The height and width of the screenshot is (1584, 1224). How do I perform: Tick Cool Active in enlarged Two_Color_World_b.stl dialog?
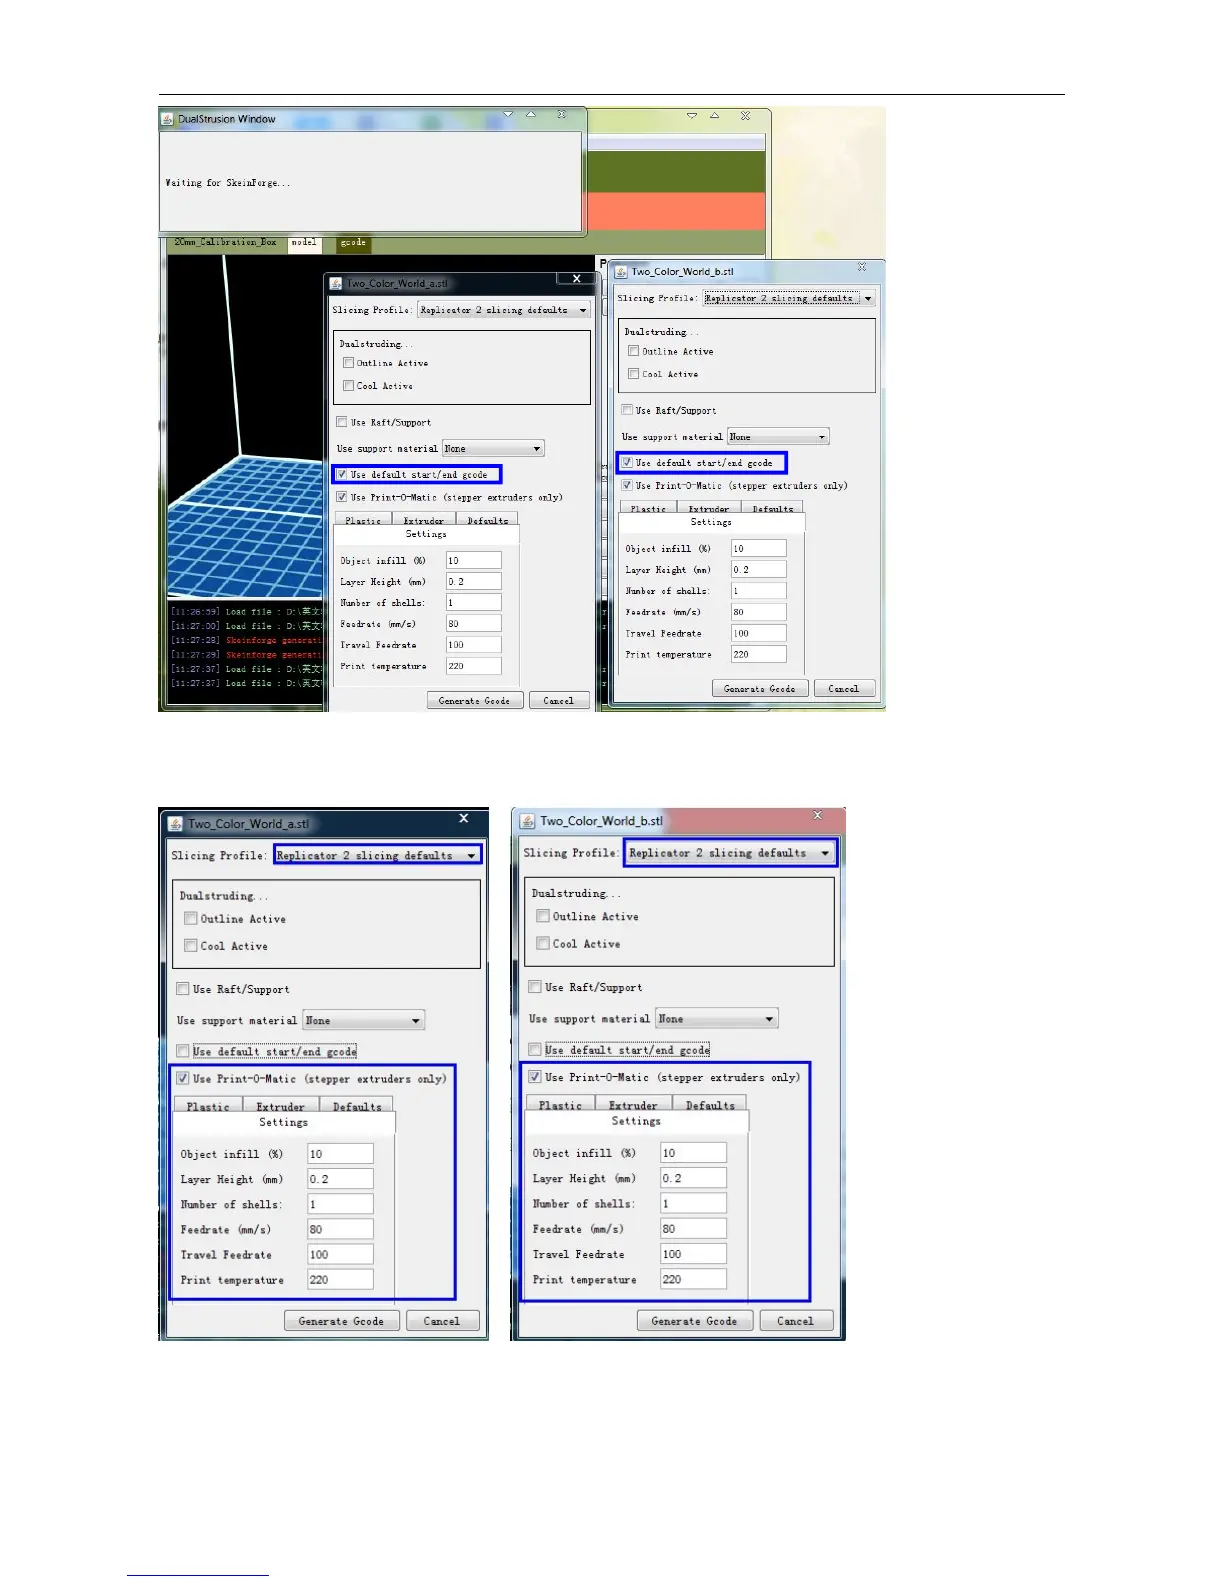[x=543, y=943]
